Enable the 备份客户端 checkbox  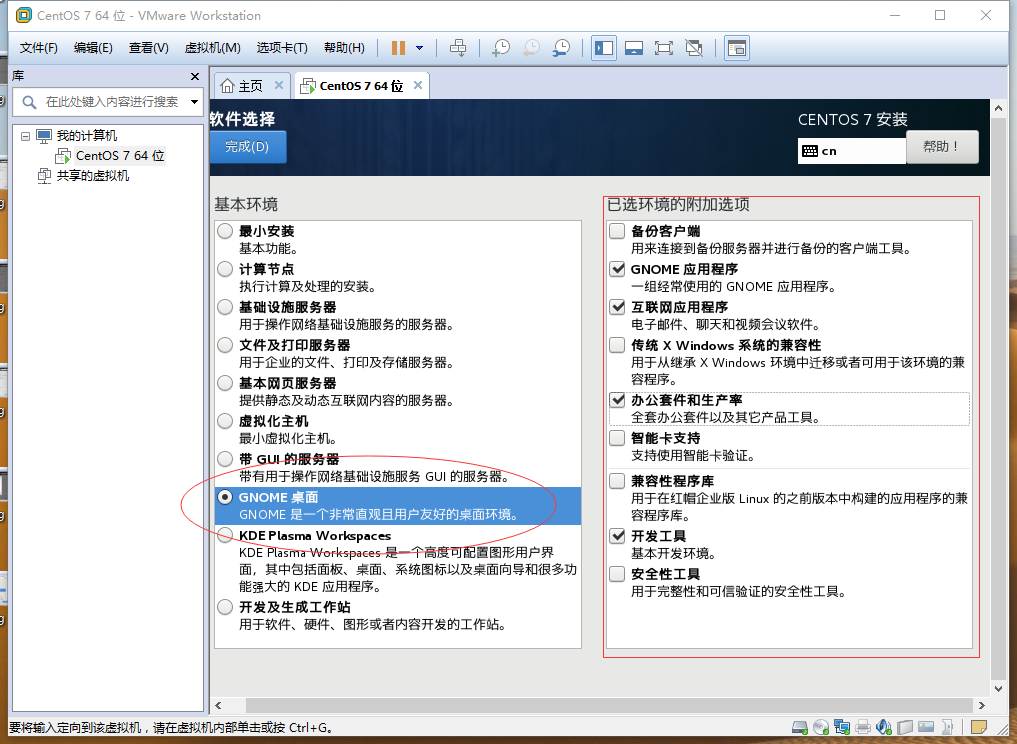pyautogui.click(x=617, y=231)
